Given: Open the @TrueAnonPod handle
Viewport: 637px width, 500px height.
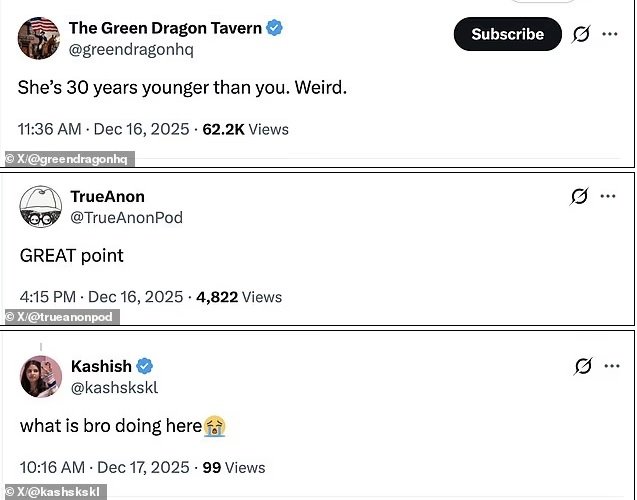Looking at the screenshot, I should point(126,217).
